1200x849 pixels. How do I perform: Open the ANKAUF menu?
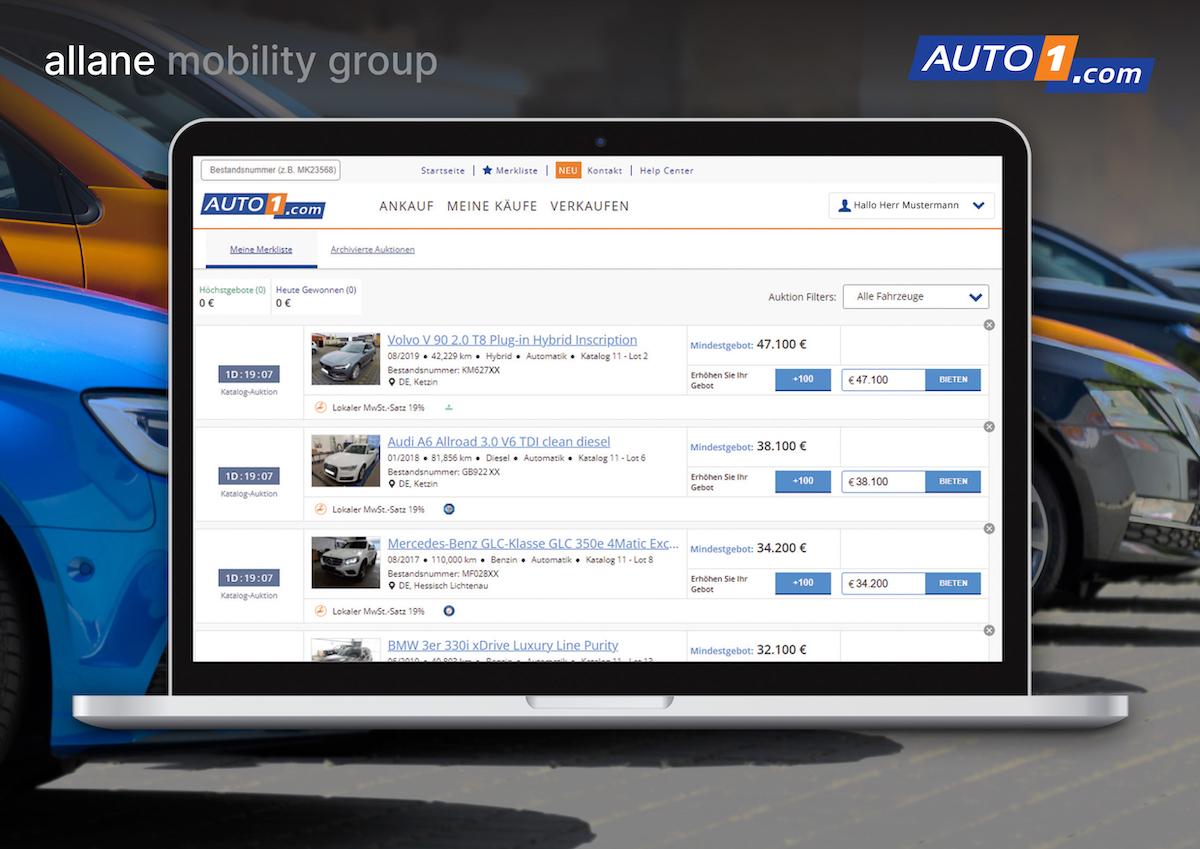tap(407, 206)
